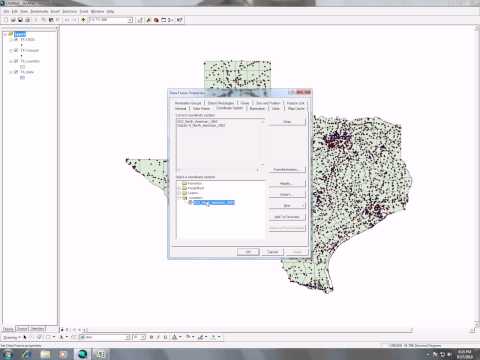Open the New coordinate system button
The width and height of the screenshot is (480, 360).
click(287, 206)
